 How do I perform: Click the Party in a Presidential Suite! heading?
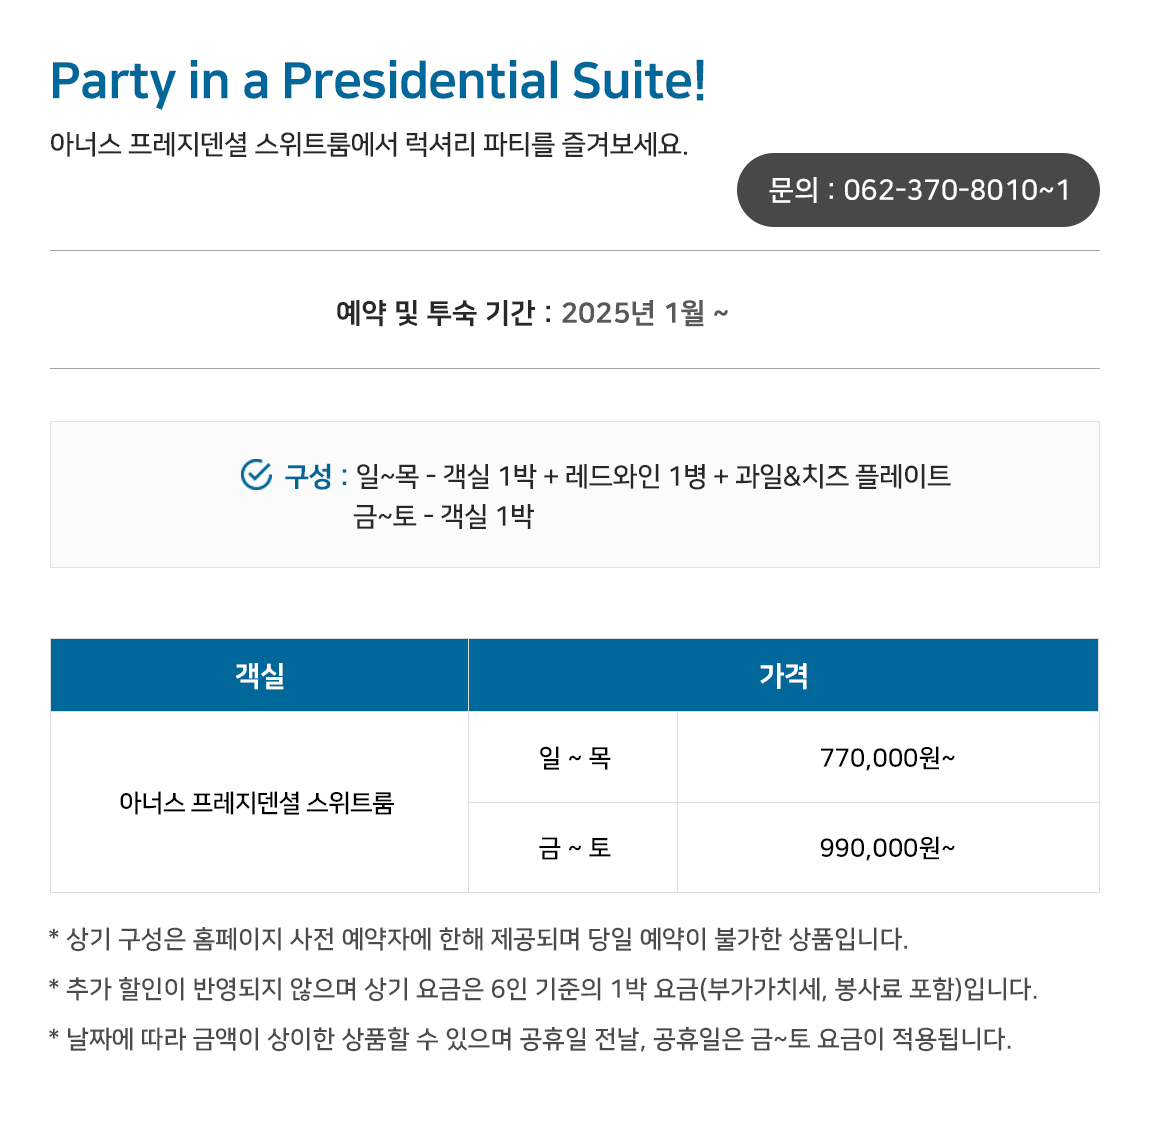pyautogui.click(x=378, y=81)
